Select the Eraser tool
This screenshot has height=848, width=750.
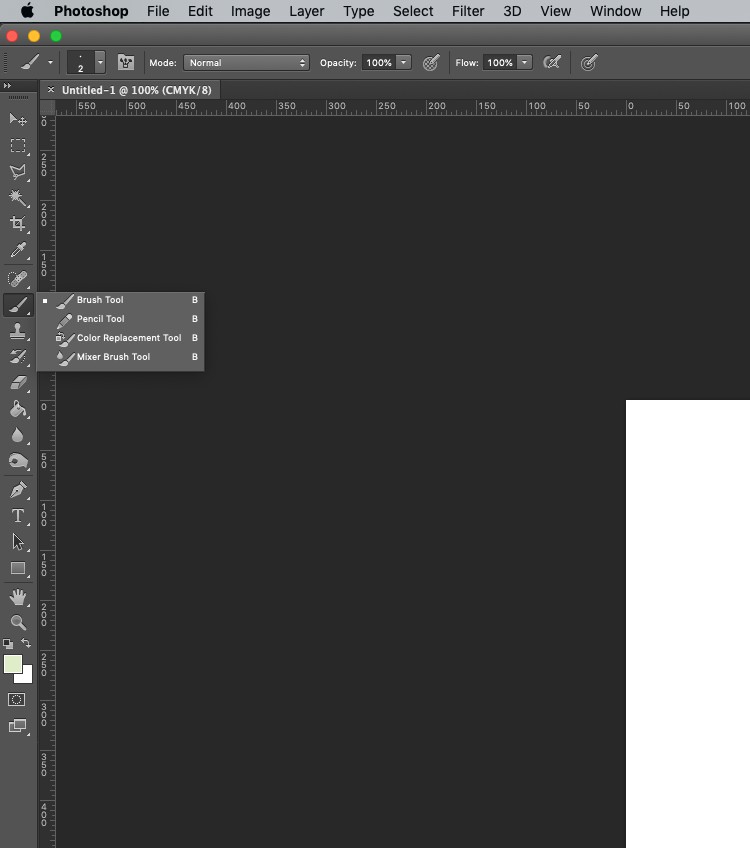18,383
